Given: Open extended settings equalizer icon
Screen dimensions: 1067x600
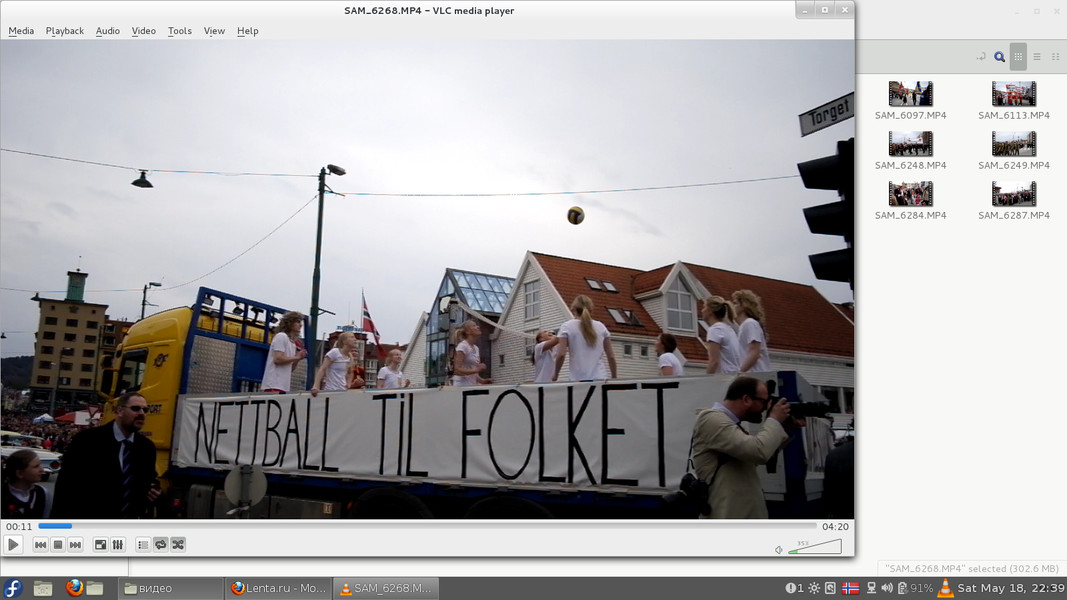Looking at the screenshot, I should (x=118, y=545).
